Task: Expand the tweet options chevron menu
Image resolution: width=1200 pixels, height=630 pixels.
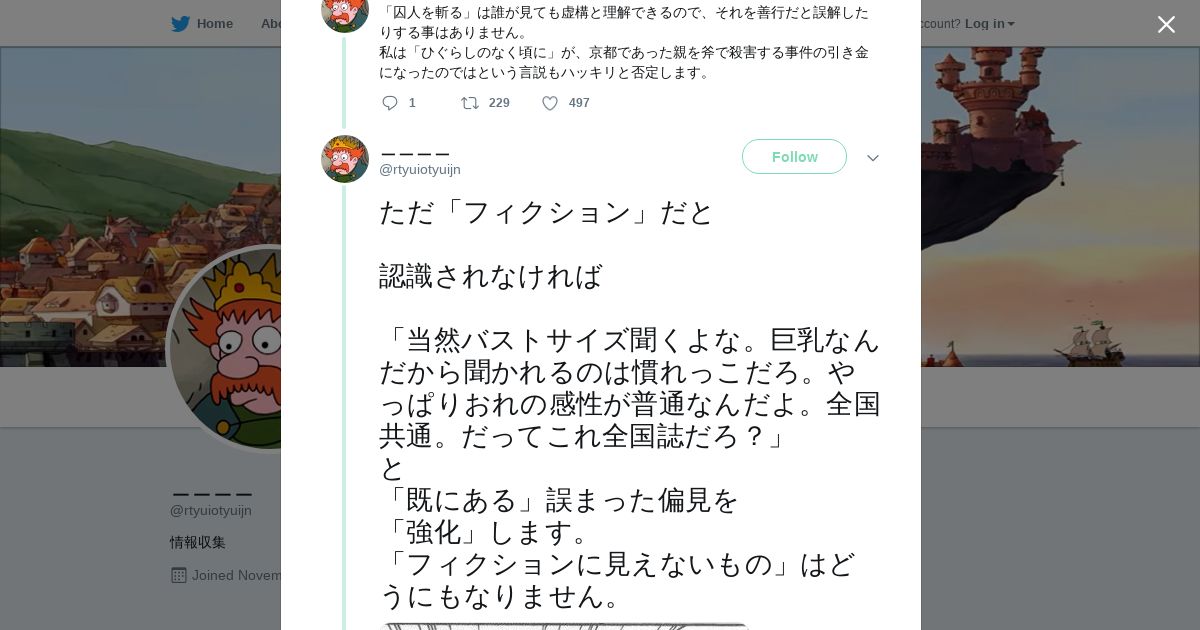Action: [x=873, y=158]
